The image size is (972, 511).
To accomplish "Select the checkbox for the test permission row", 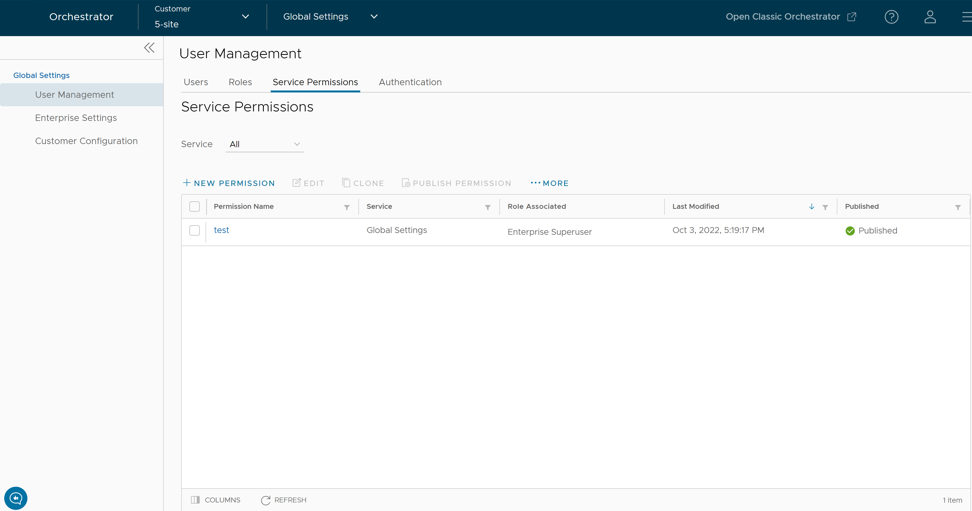I will pyautogui.click(x=195, y=230).
